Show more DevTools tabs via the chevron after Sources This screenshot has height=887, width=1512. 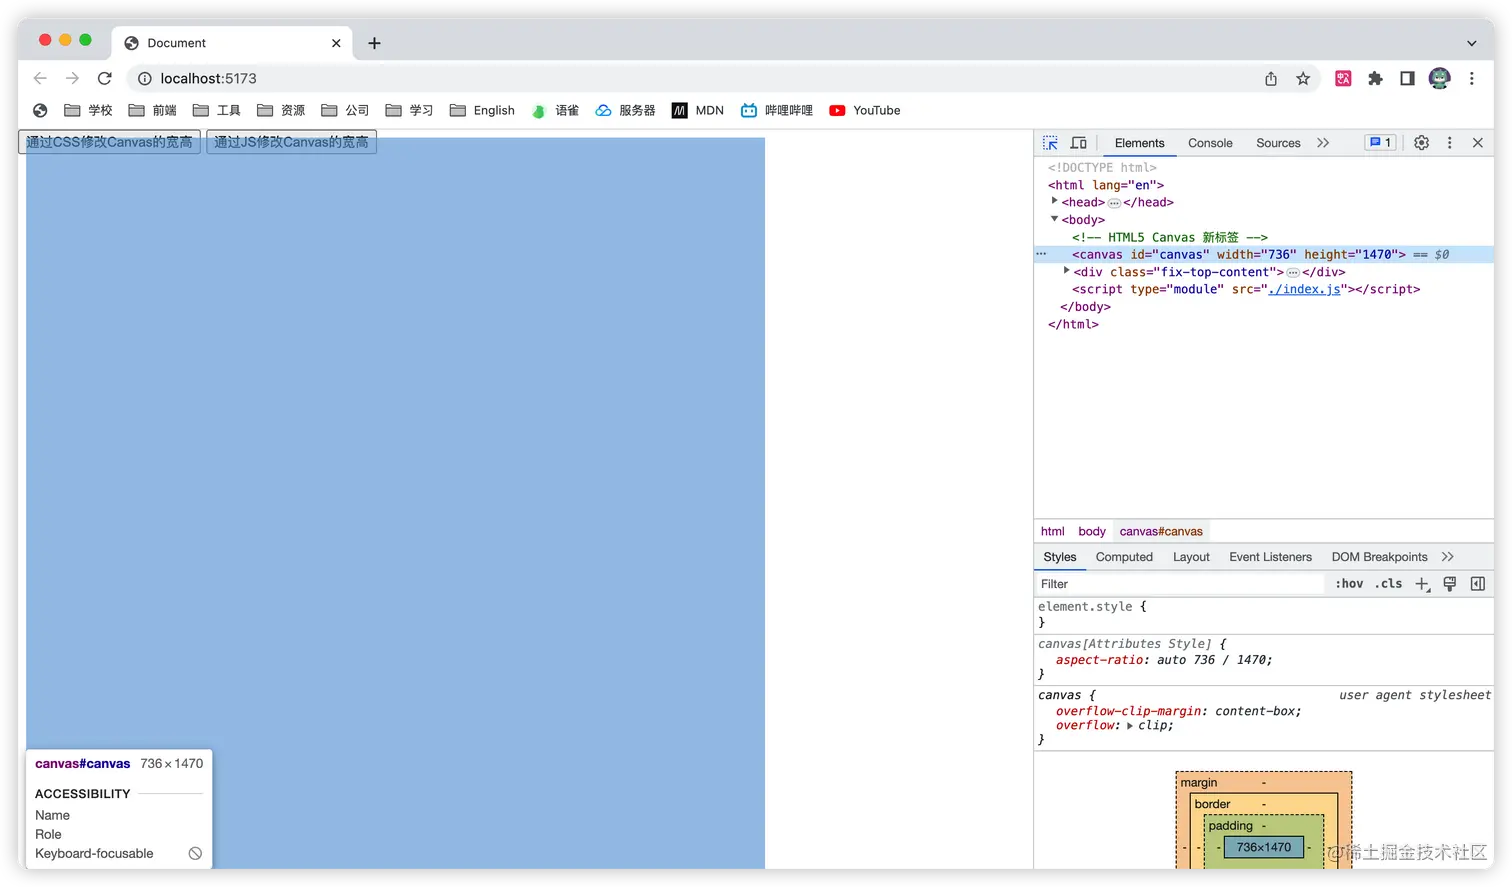click(1323, 143)
